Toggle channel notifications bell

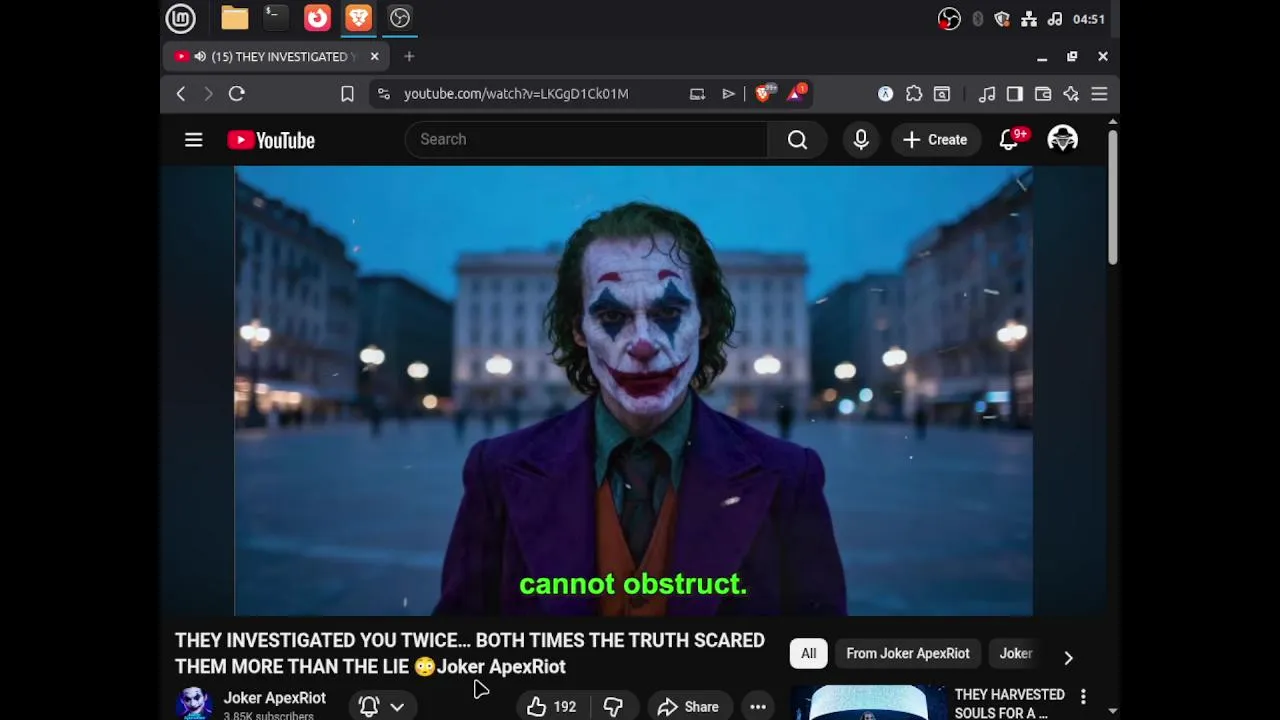[x=369, y=706]
